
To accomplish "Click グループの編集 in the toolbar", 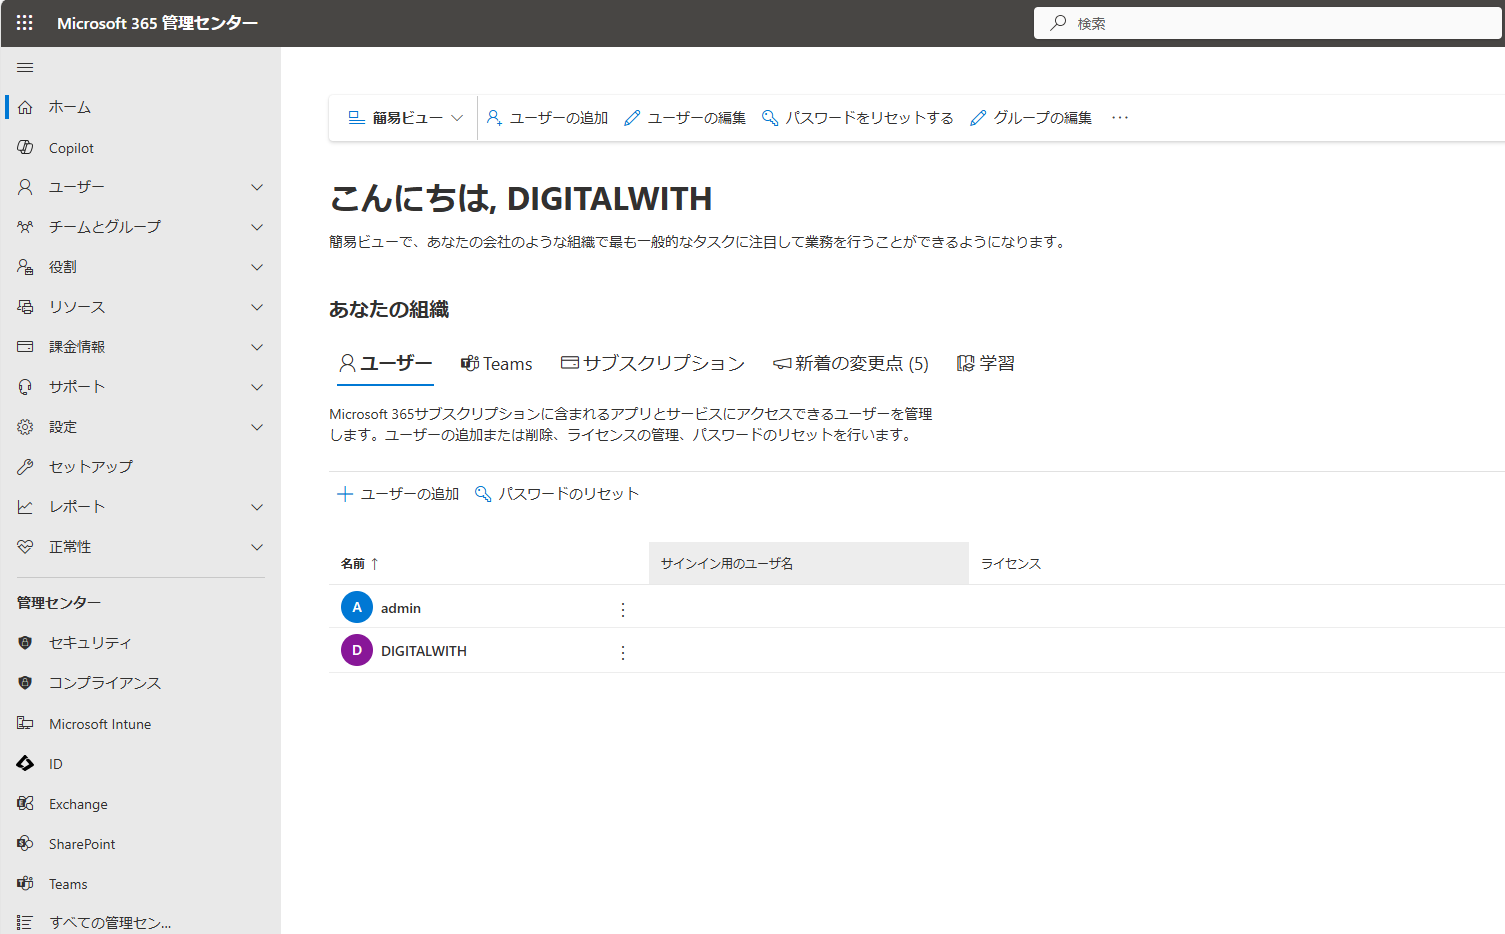I will coord(1031,117).
